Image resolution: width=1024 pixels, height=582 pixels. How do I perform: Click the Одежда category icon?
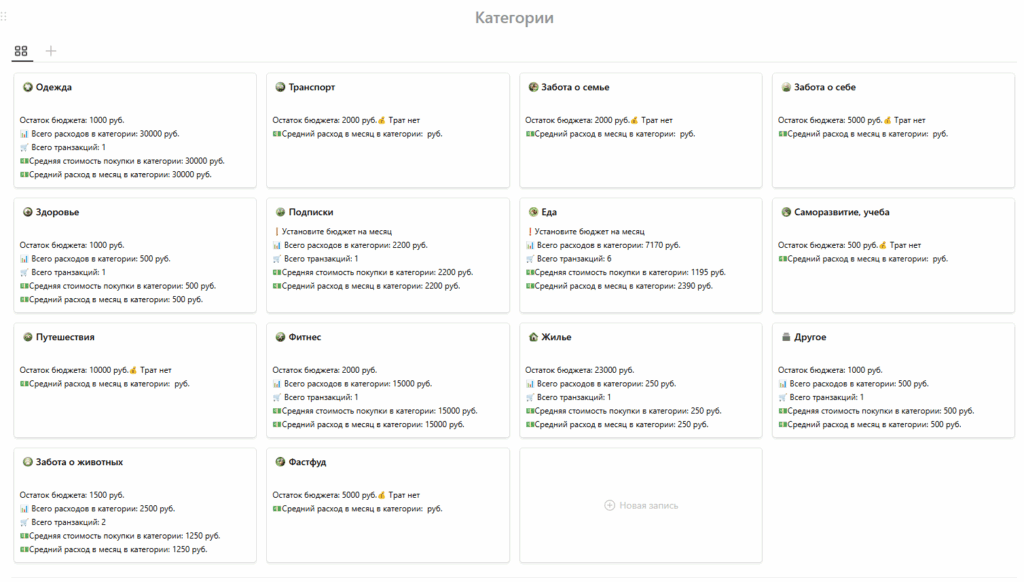tap(28, 88)
